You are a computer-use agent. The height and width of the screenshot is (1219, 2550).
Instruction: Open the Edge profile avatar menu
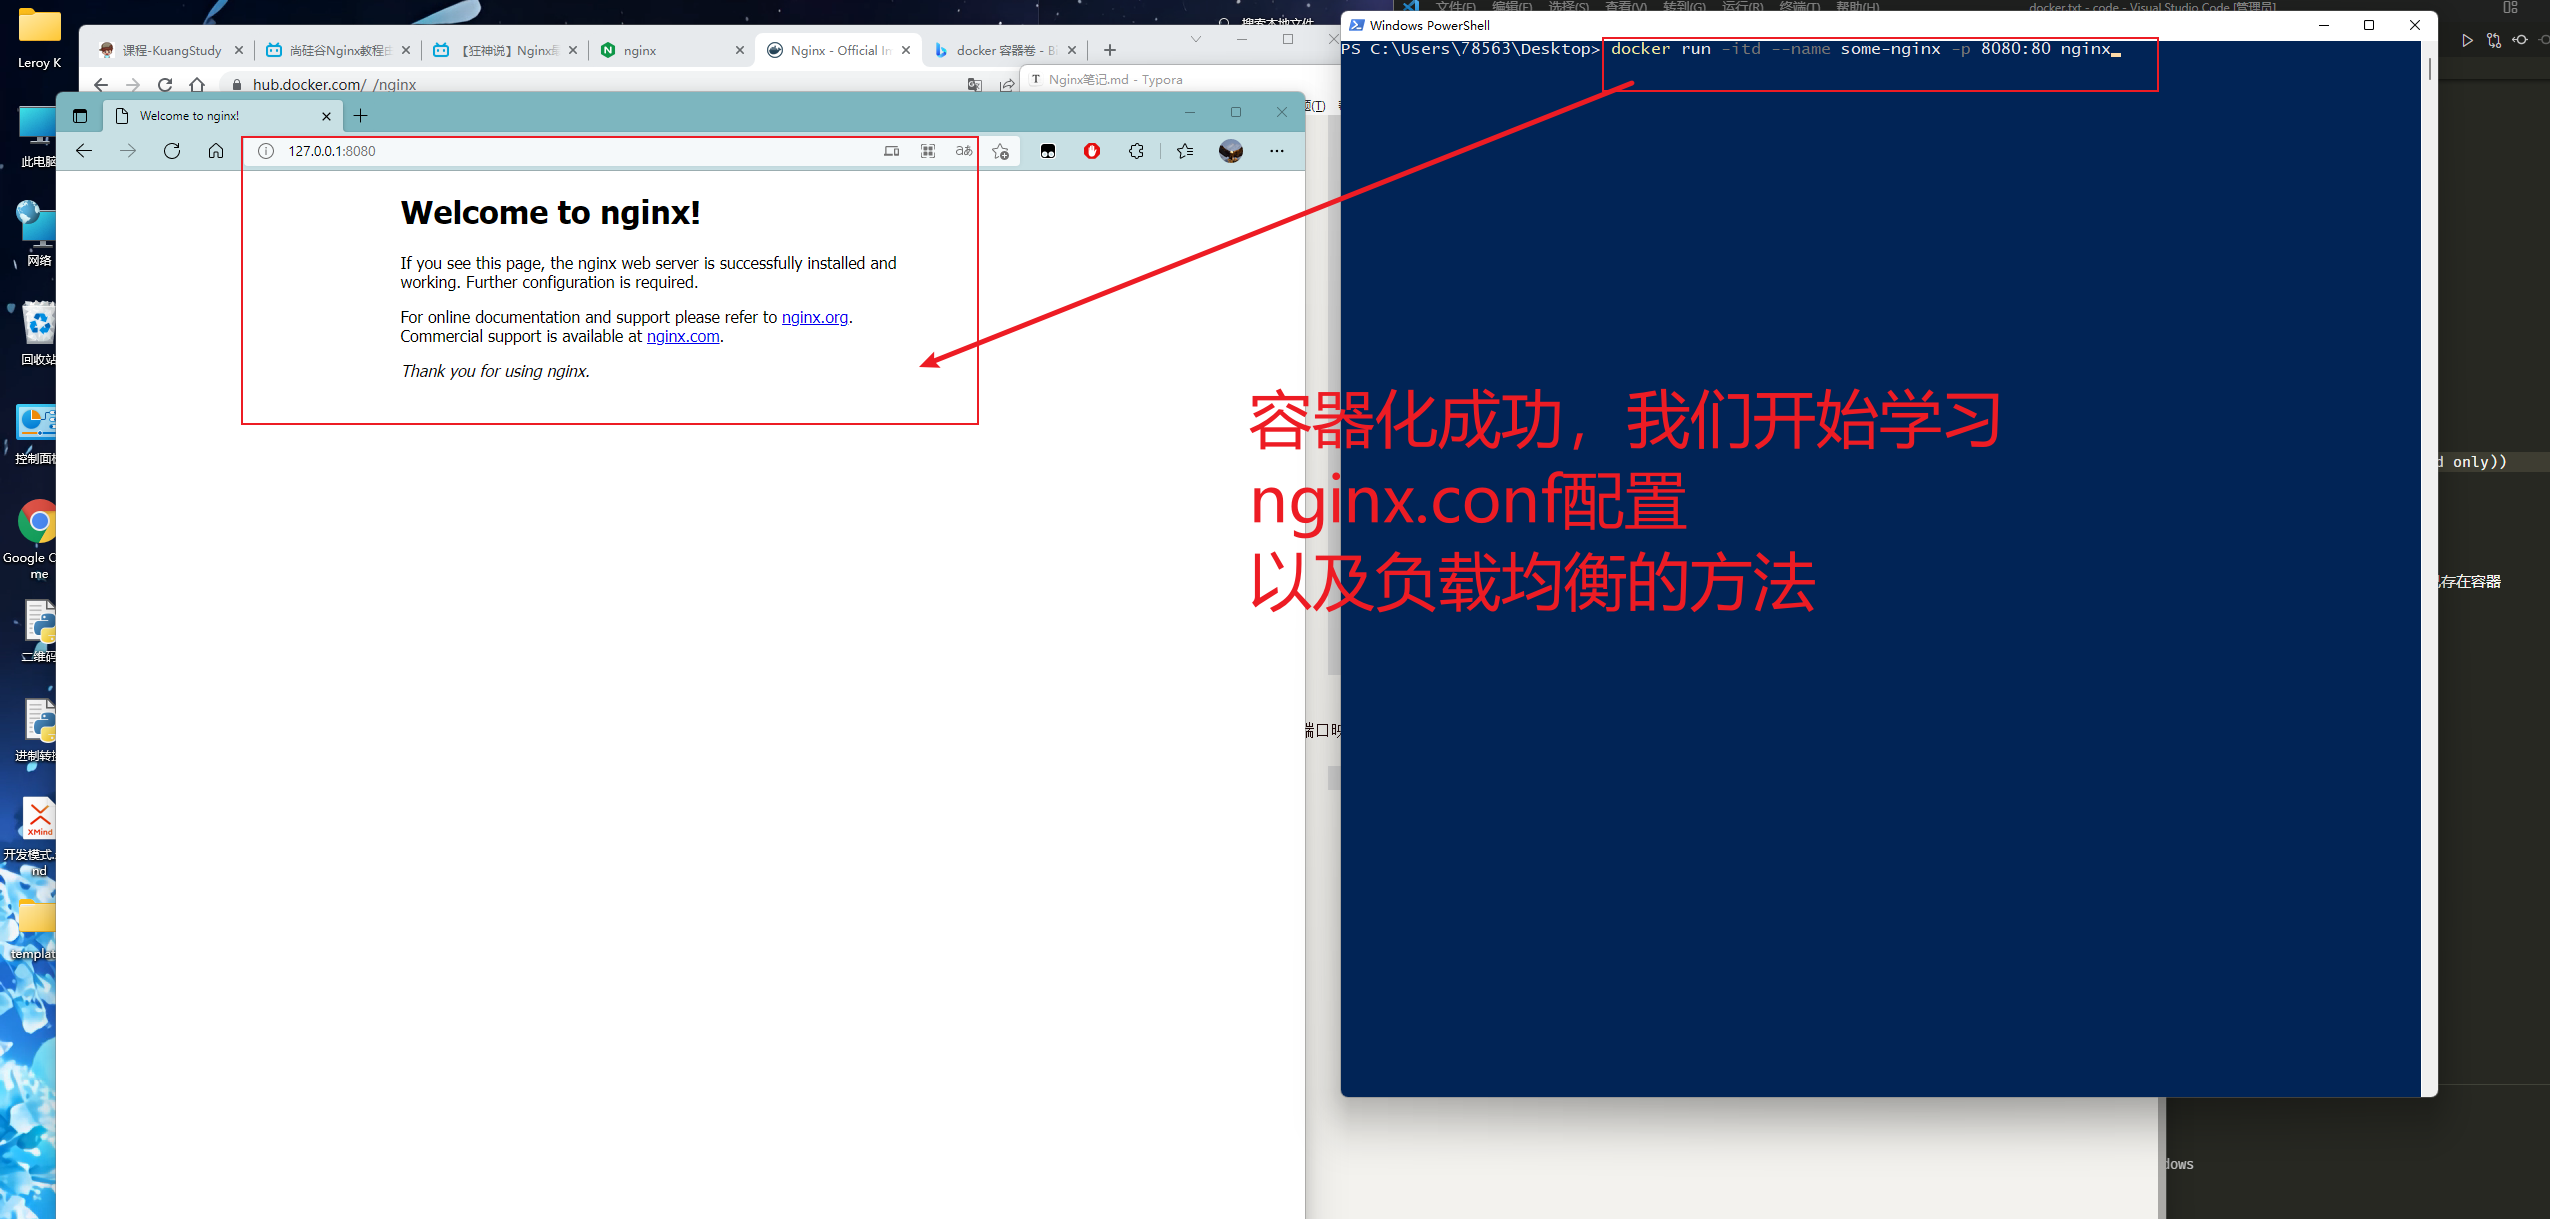1231,151
